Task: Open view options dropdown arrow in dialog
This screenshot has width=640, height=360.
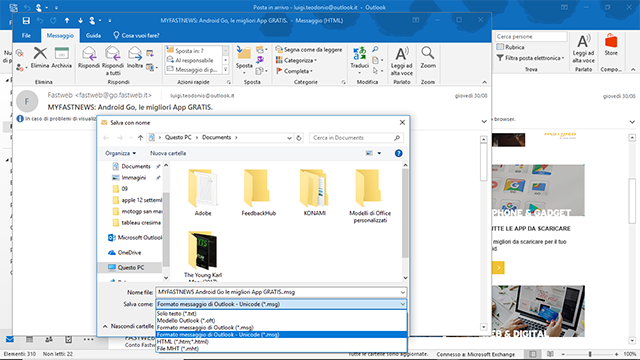Action: coord(379,153)
